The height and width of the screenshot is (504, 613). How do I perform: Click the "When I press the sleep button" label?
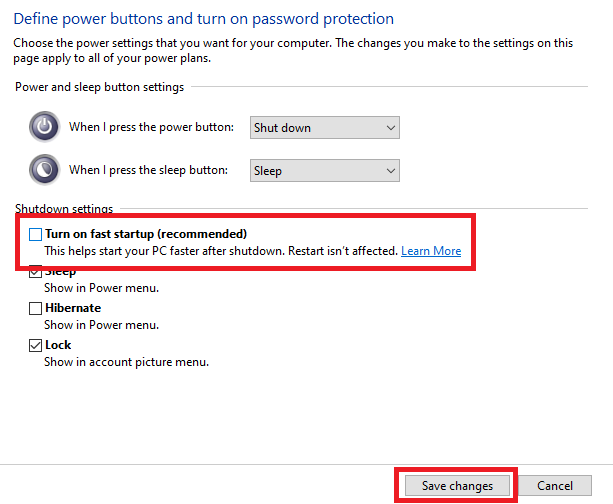(151, 171)
